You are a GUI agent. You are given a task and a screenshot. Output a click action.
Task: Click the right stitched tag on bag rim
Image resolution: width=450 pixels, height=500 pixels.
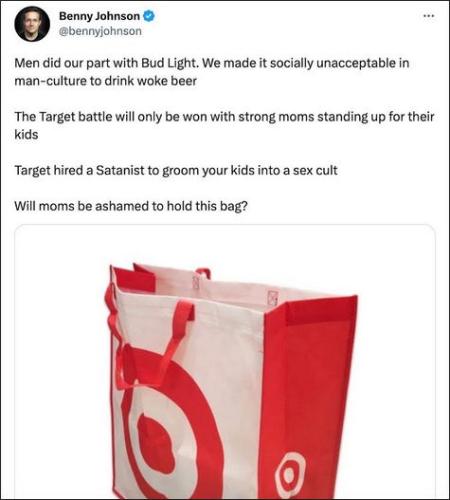(273, 297)
